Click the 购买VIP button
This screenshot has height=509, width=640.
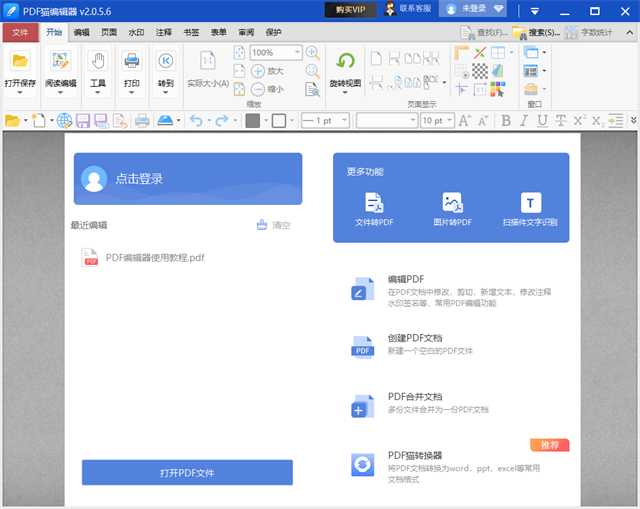[351, 9]
